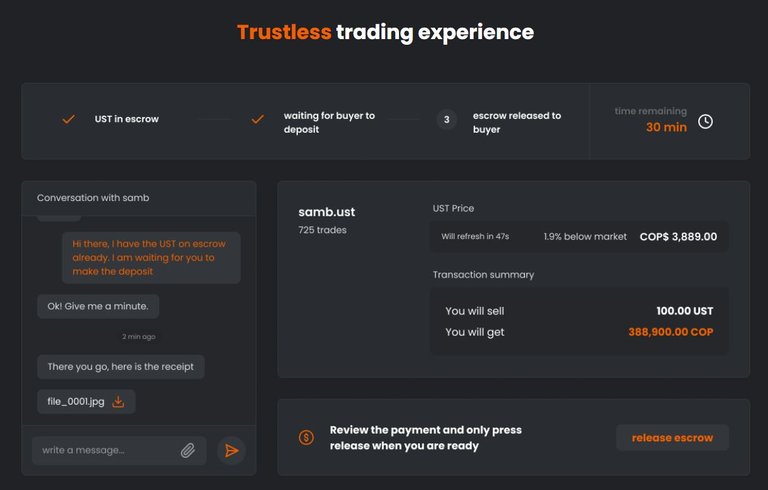
Task: Click the Conversation with samb header
Action: [x=93, y=198]
